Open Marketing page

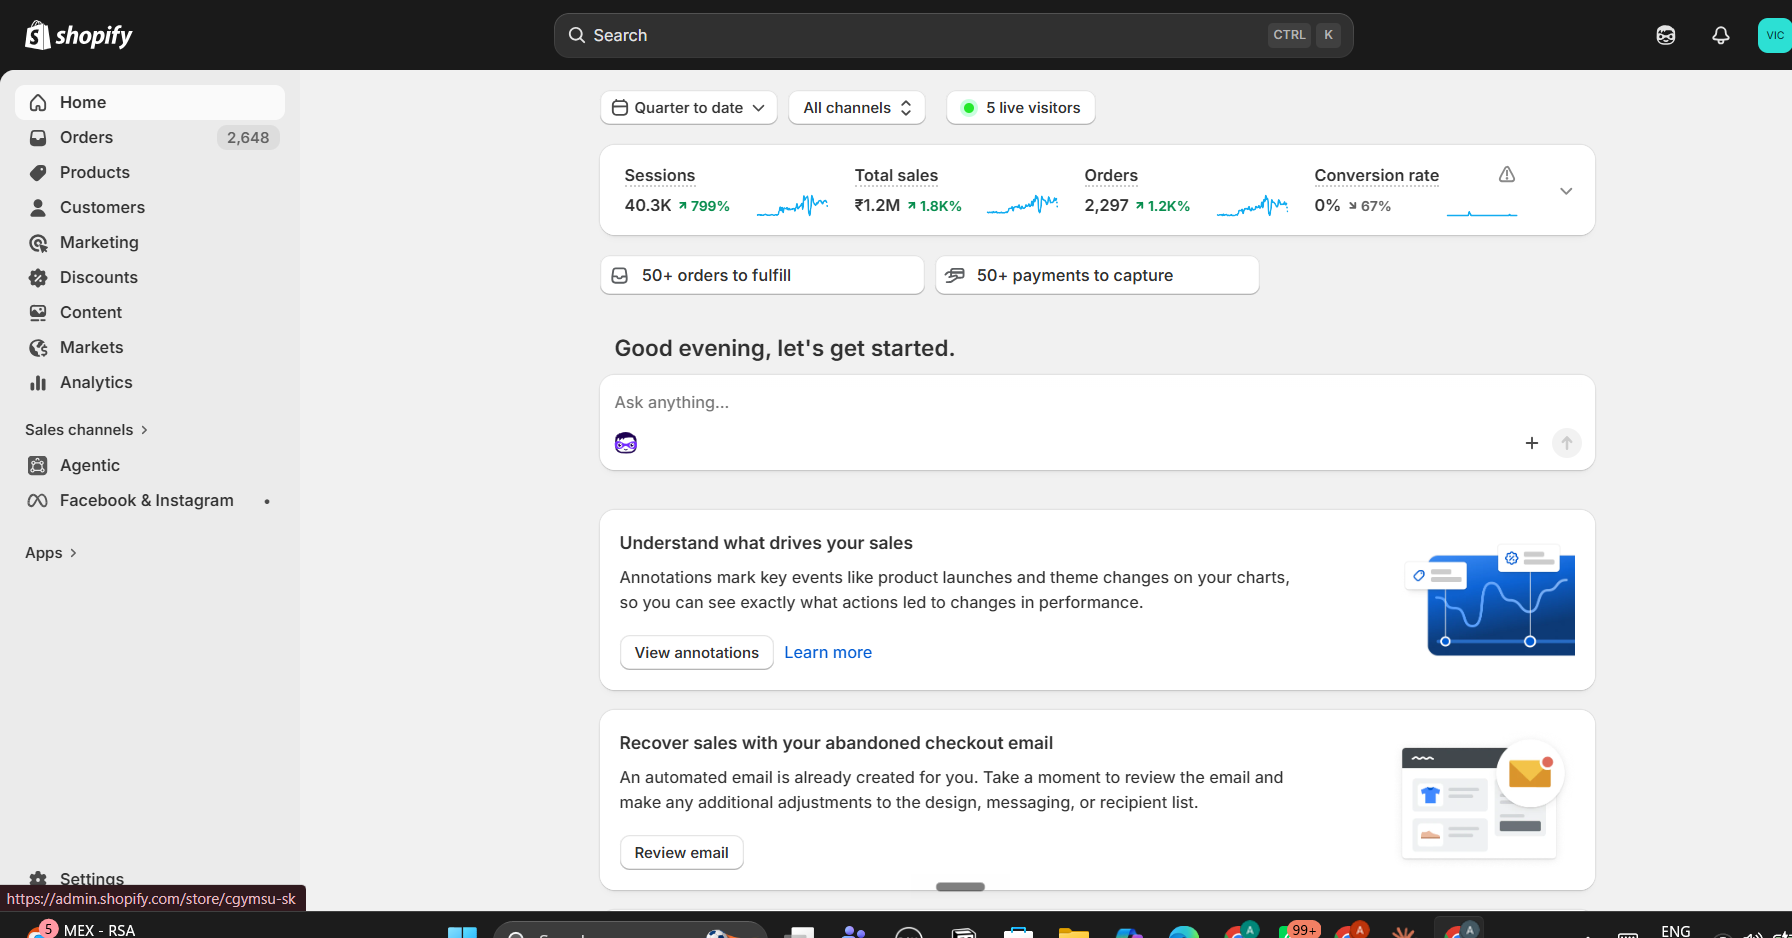(x=150, y=242)
